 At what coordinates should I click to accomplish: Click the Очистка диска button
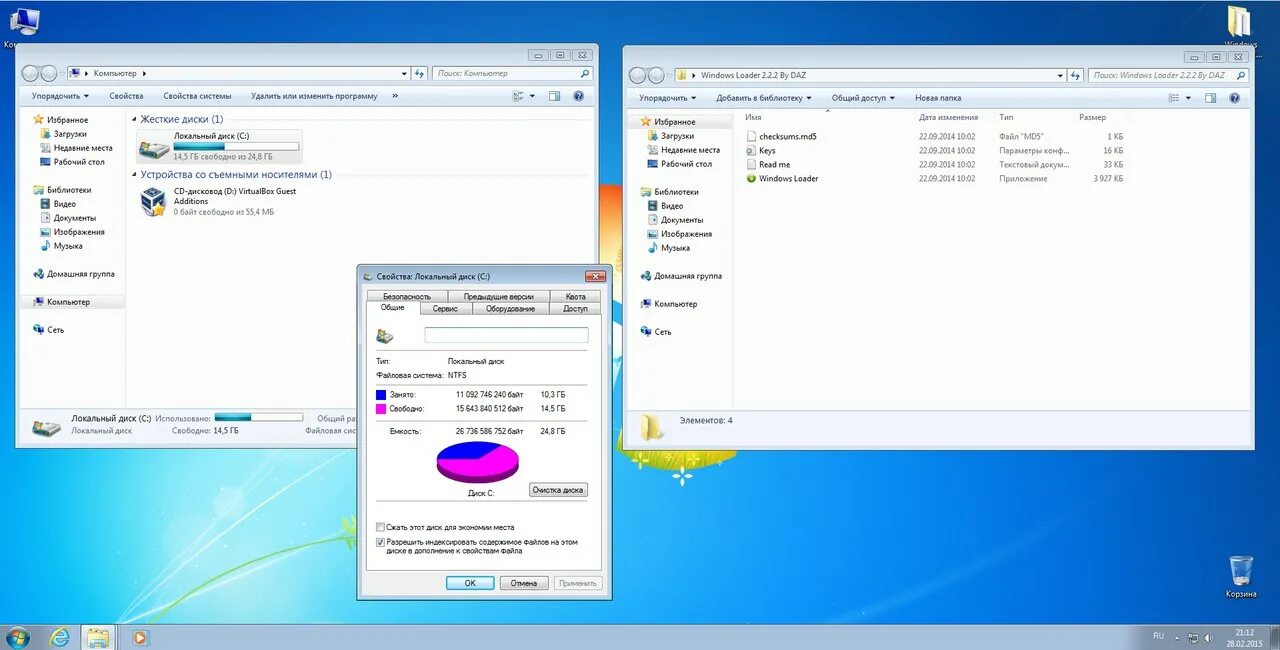558,490
